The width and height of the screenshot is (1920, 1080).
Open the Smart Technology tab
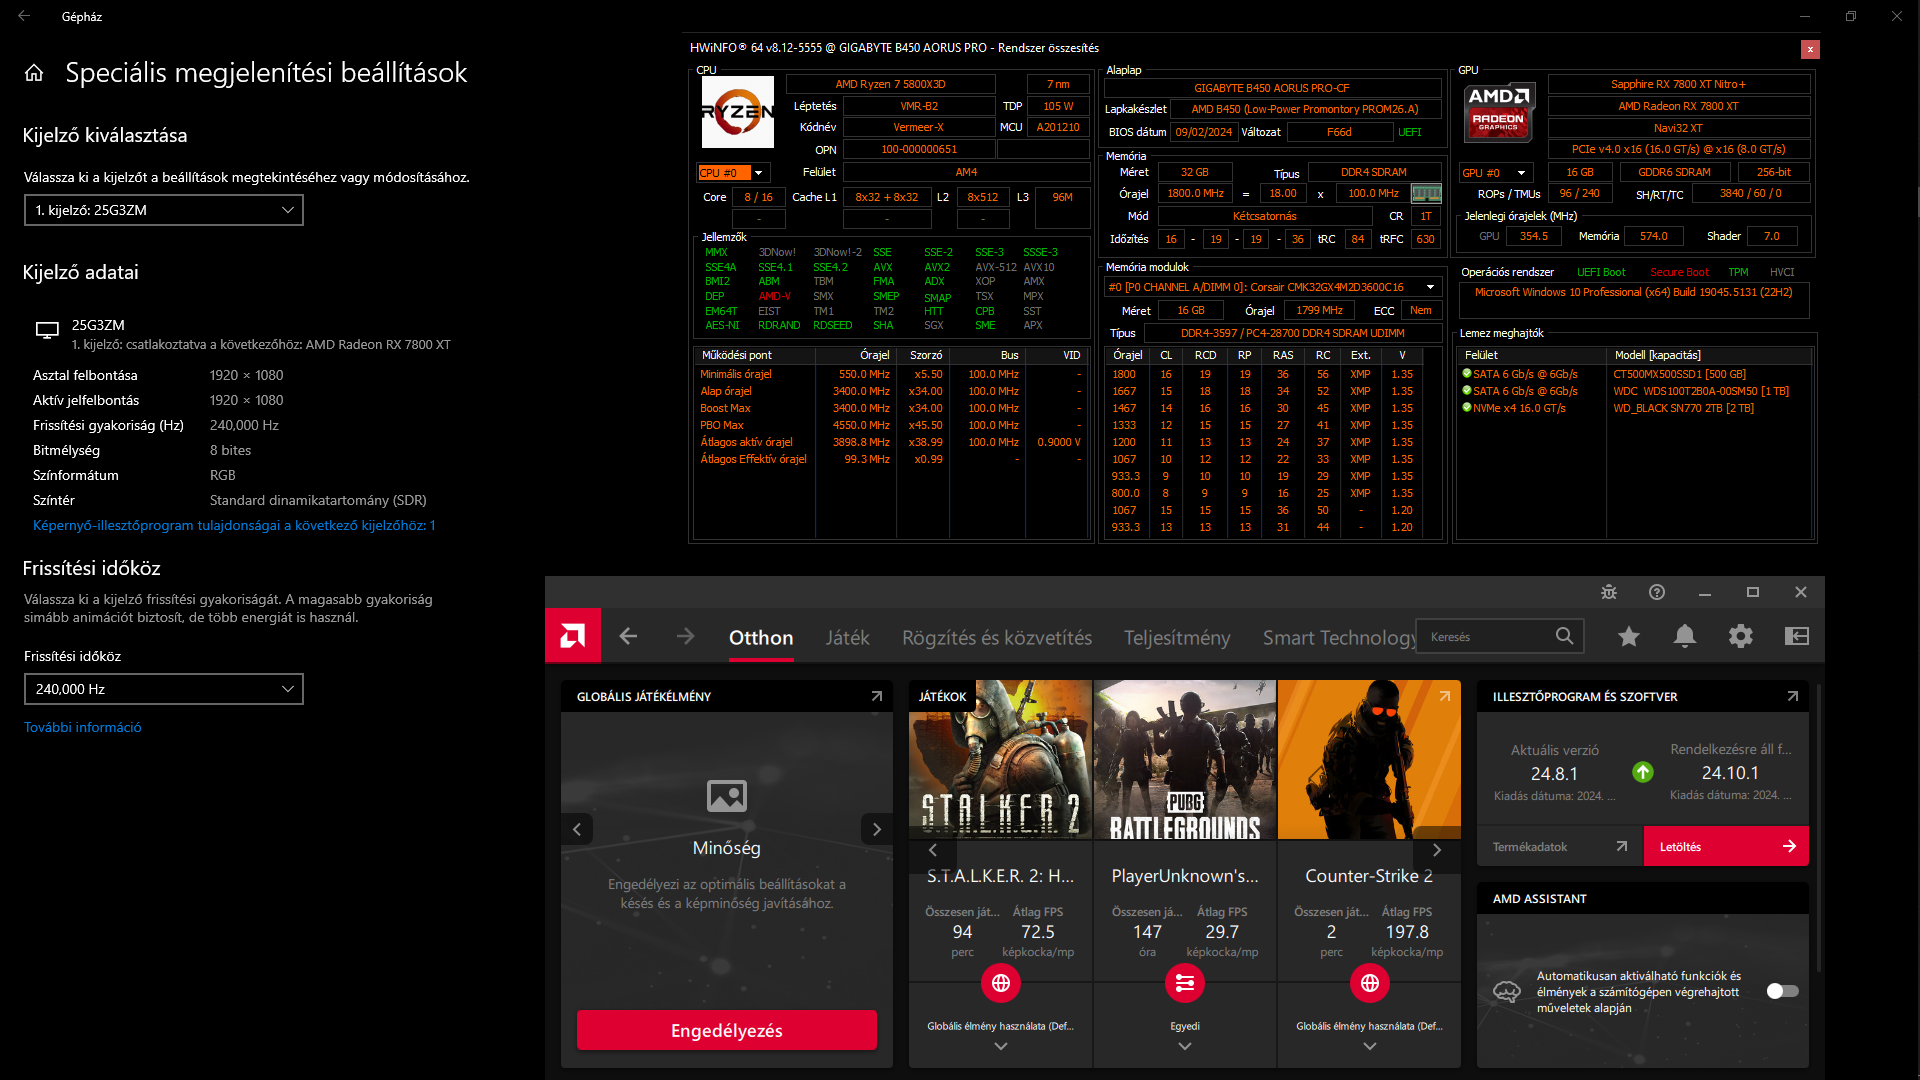coord(1339,638)
